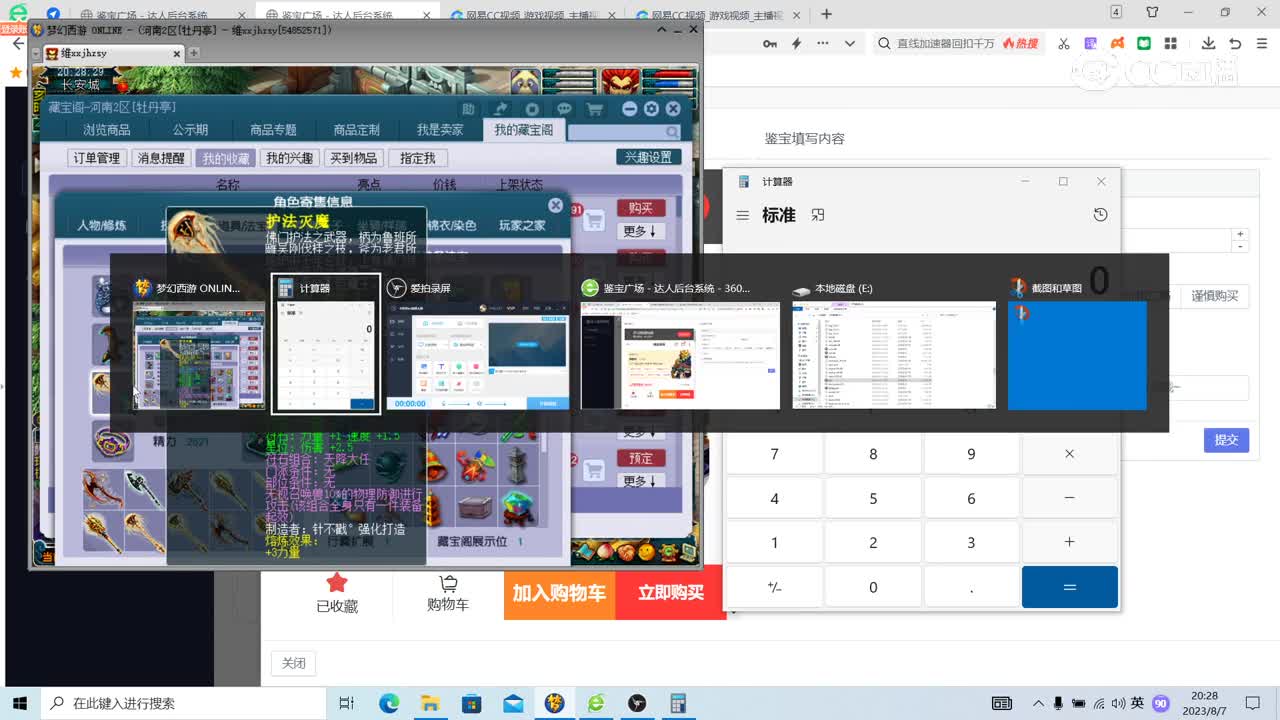Click the 藏宝阁 shopping cart icon
This screenshot has height=720, width=1280.
(x=595, y=109)
